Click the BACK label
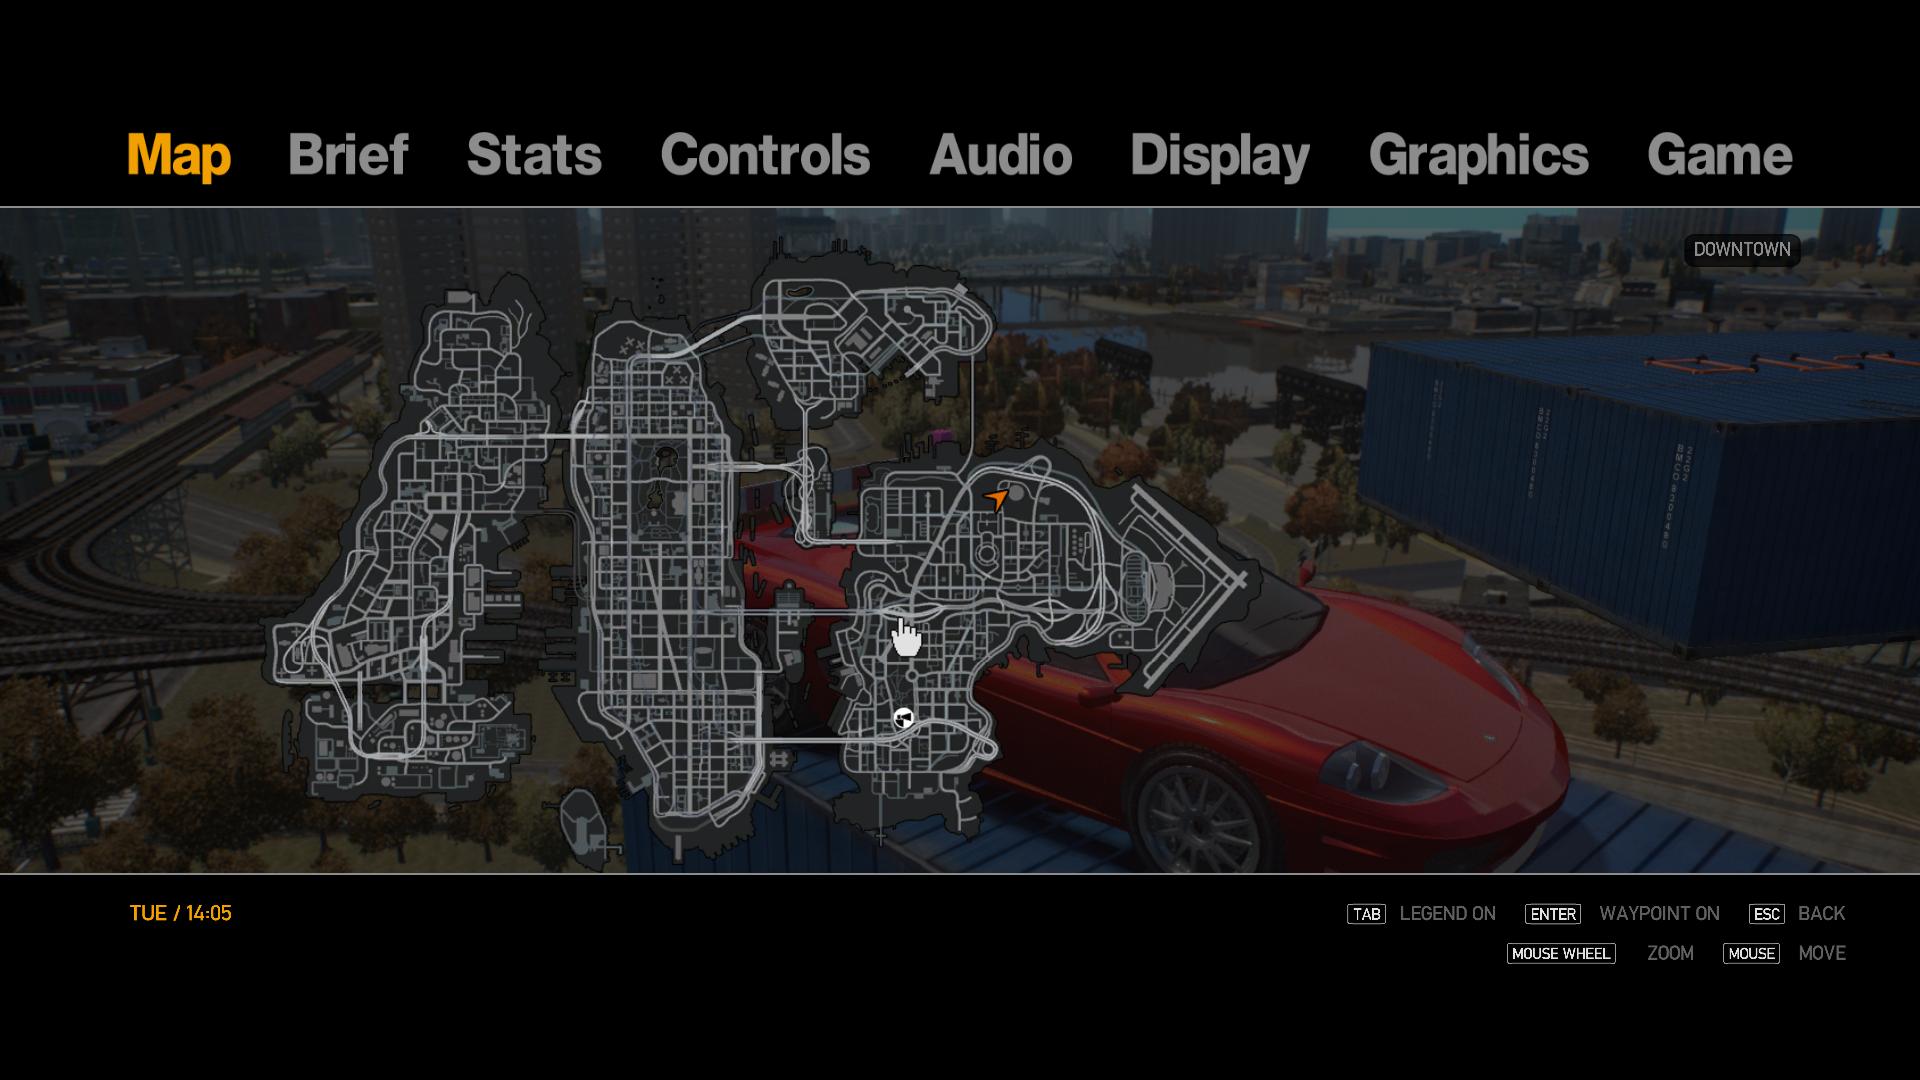The width and height of the screenshot is (1920, 1080). point(1821,914)
